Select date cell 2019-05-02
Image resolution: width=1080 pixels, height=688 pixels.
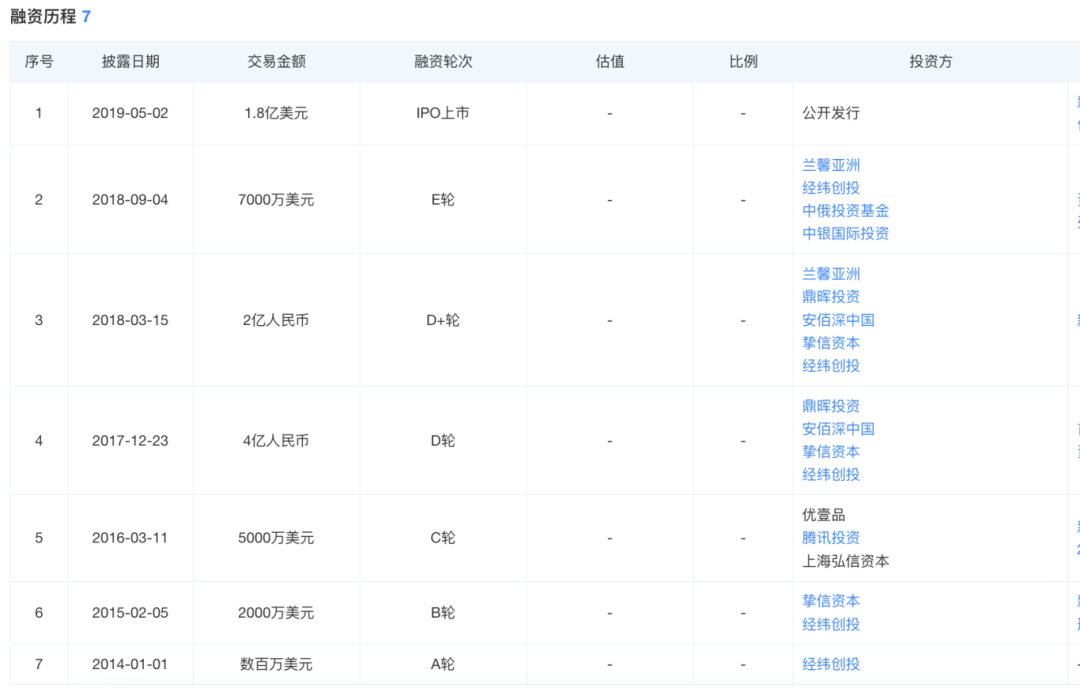tap(130, 113)
